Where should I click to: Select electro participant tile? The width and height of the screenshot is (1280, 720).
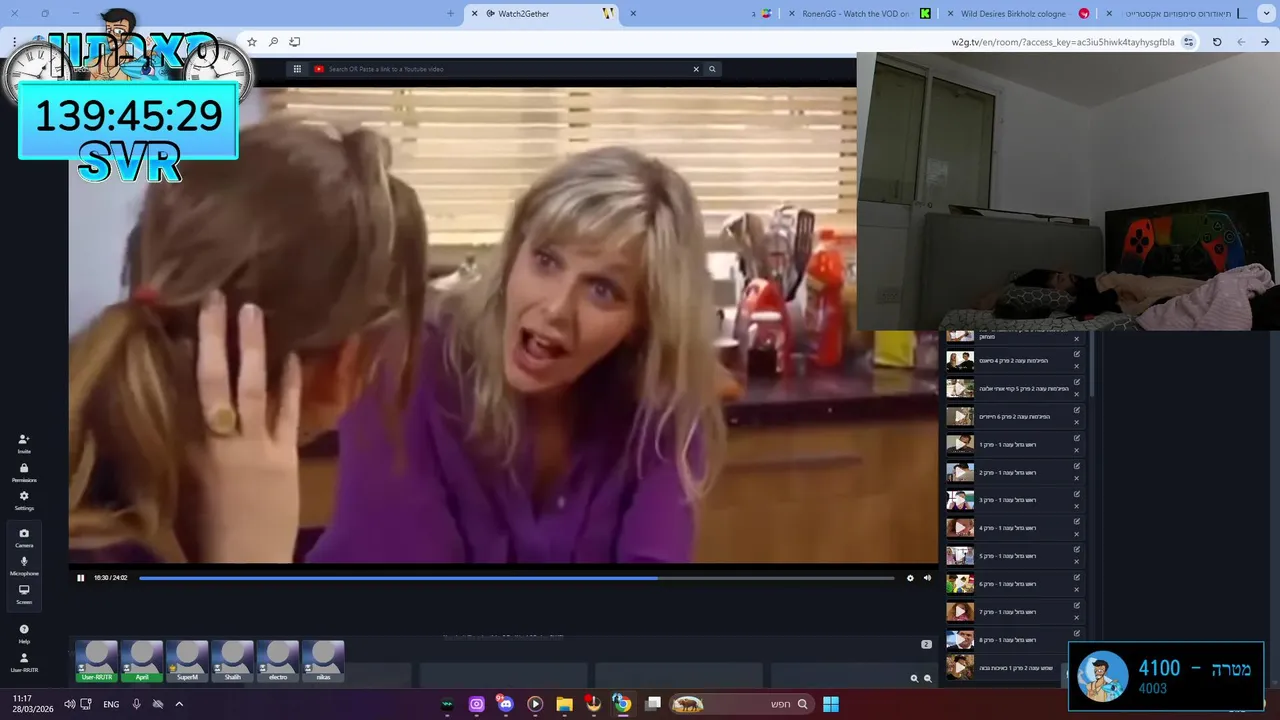(278, 661)
